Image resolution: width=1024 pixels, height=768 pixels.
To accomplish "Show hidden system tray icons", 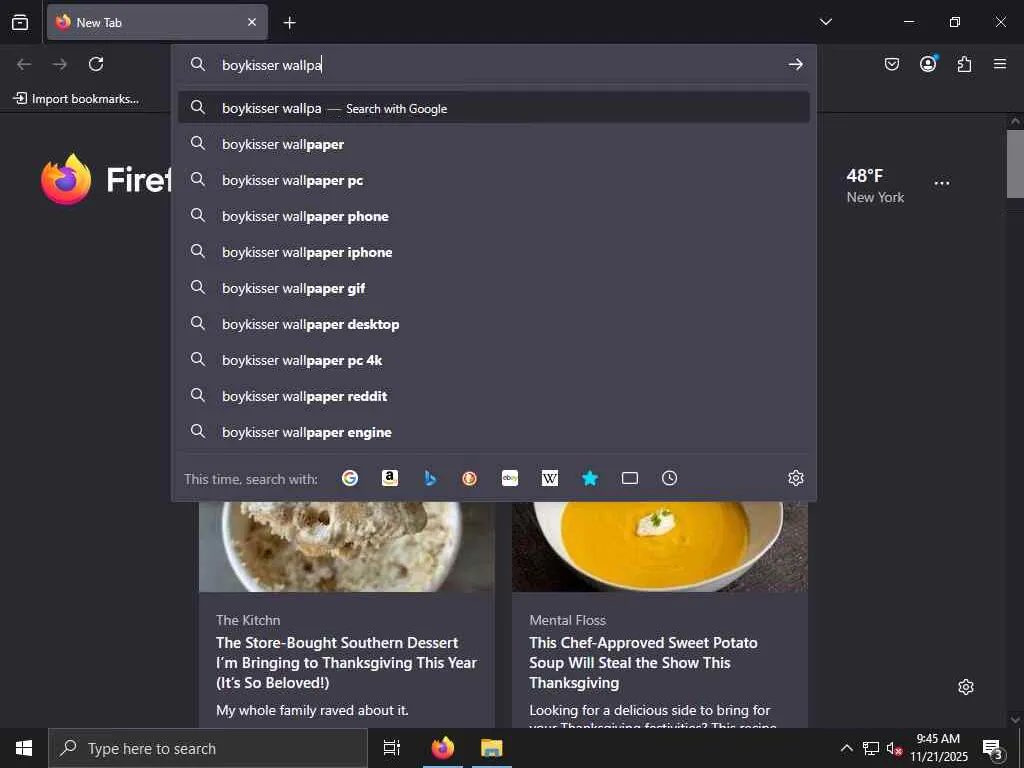I will (x=846, y=748).
